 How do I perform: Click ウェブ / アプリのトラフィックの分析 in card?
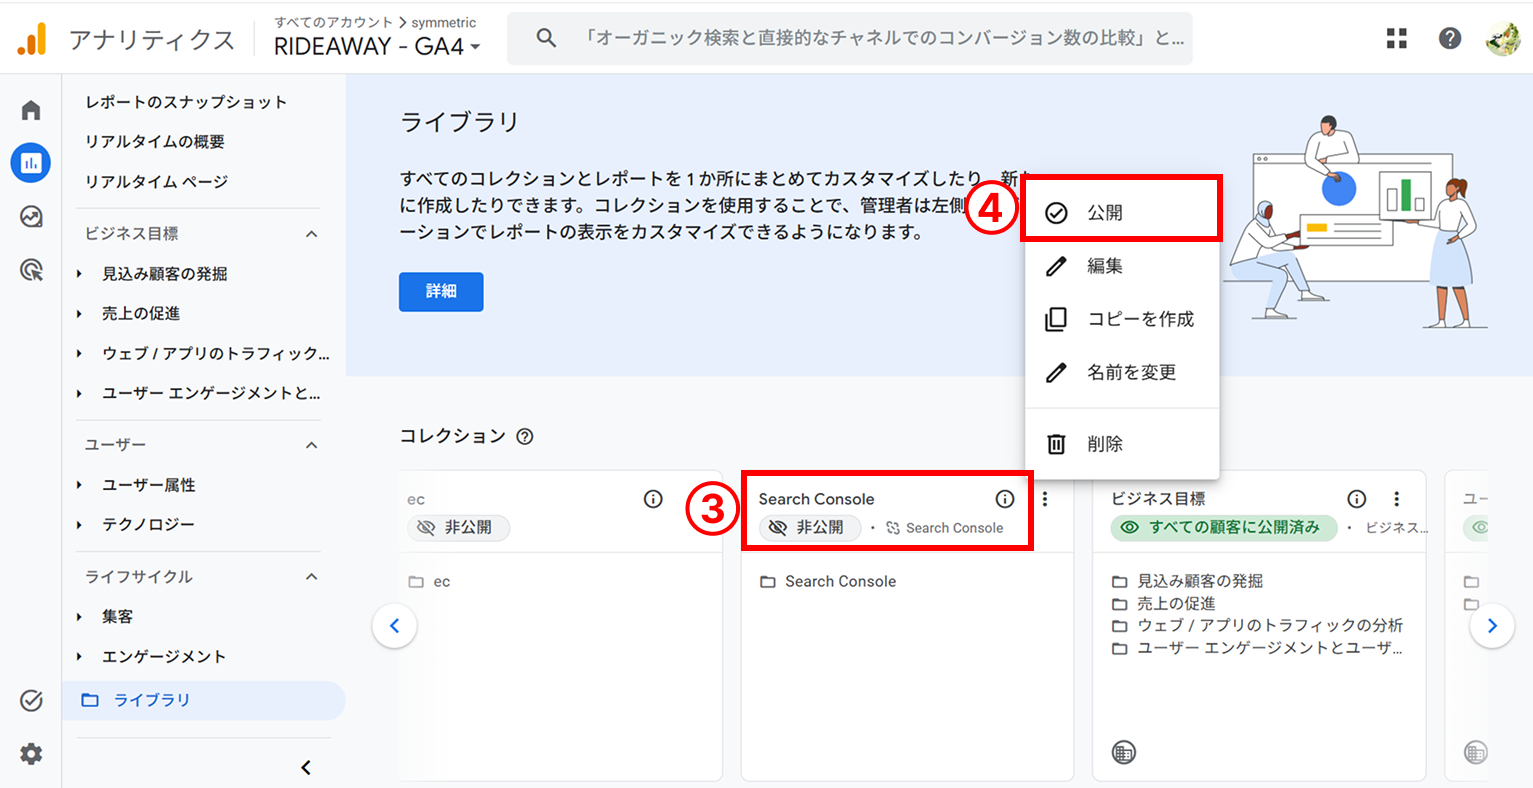(x=1270, y=625)
